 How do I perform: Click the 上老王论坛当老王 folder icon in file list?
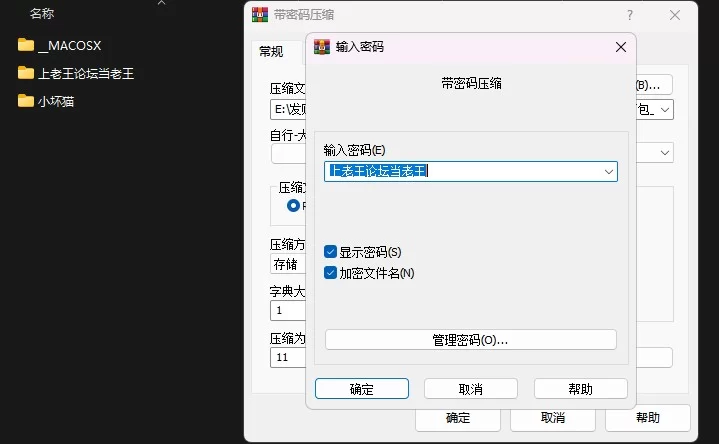pos(26,73)
